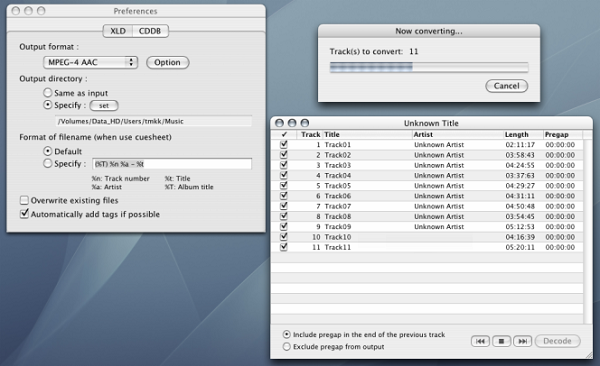Skip to next track in track list window
Viewport: 600px width, 366px height.
tap(522, 341)
